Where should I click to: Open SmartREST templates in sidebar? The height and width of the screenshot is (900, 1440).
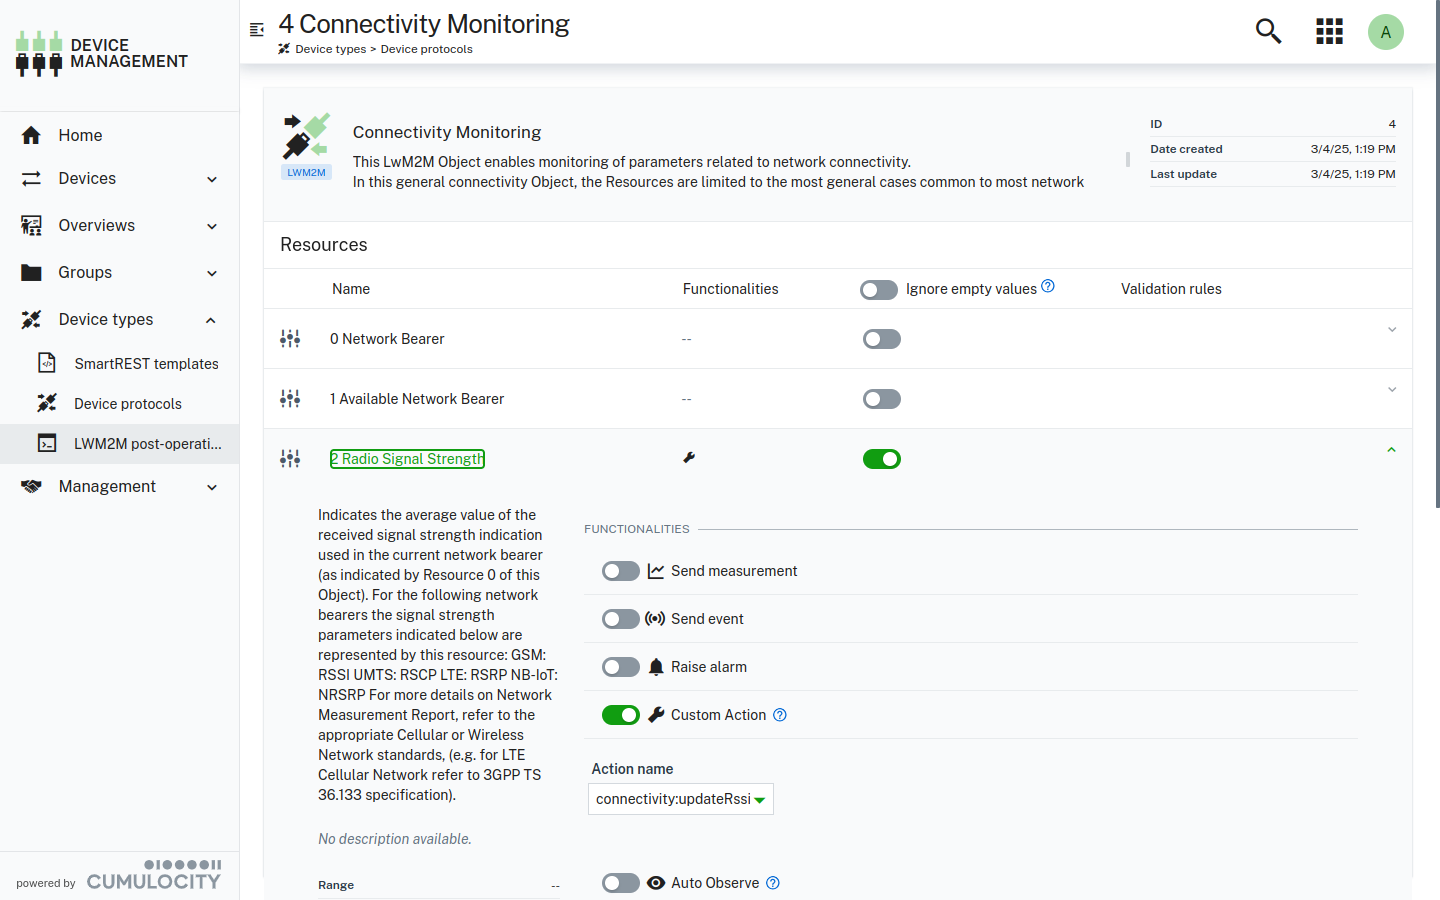pyautogui.click(x=146, y=364)
